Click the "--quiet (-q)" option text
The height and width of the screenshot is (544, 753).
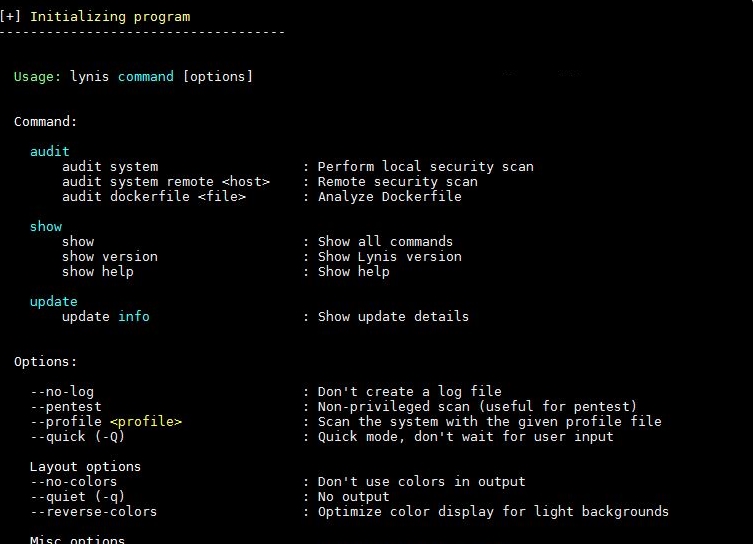tap(78, 496)
